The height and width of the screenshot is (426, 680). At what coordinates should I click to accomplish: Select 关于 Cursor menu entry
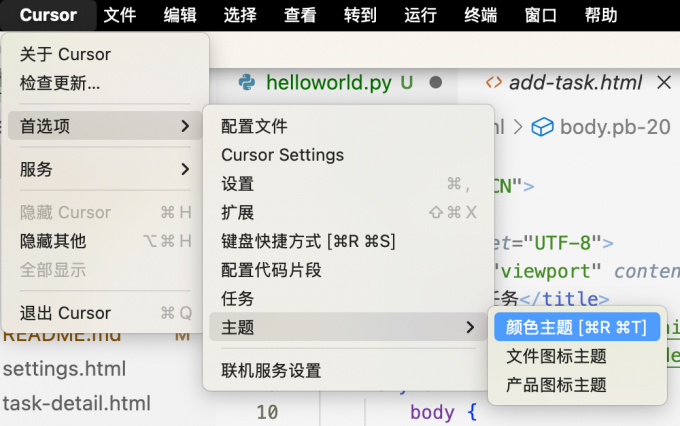point(105,55)
